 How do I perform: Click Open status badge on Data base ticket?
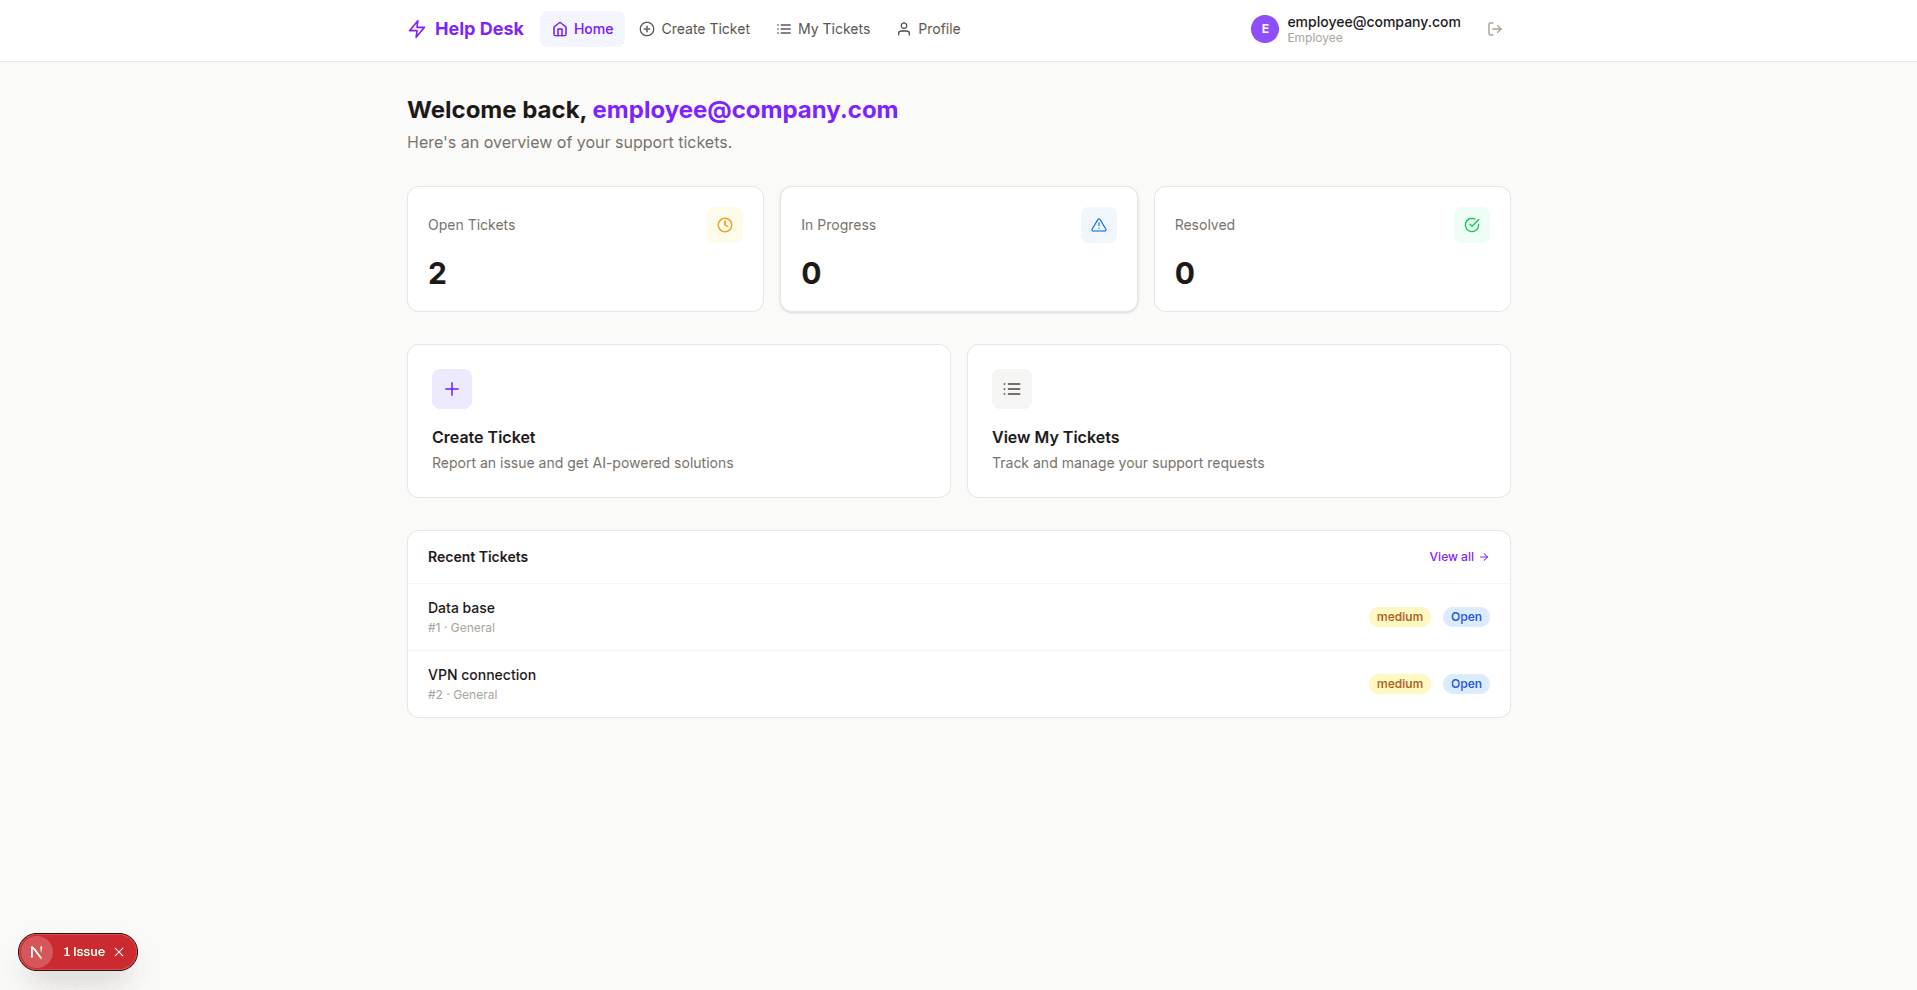pos(1466,617)
